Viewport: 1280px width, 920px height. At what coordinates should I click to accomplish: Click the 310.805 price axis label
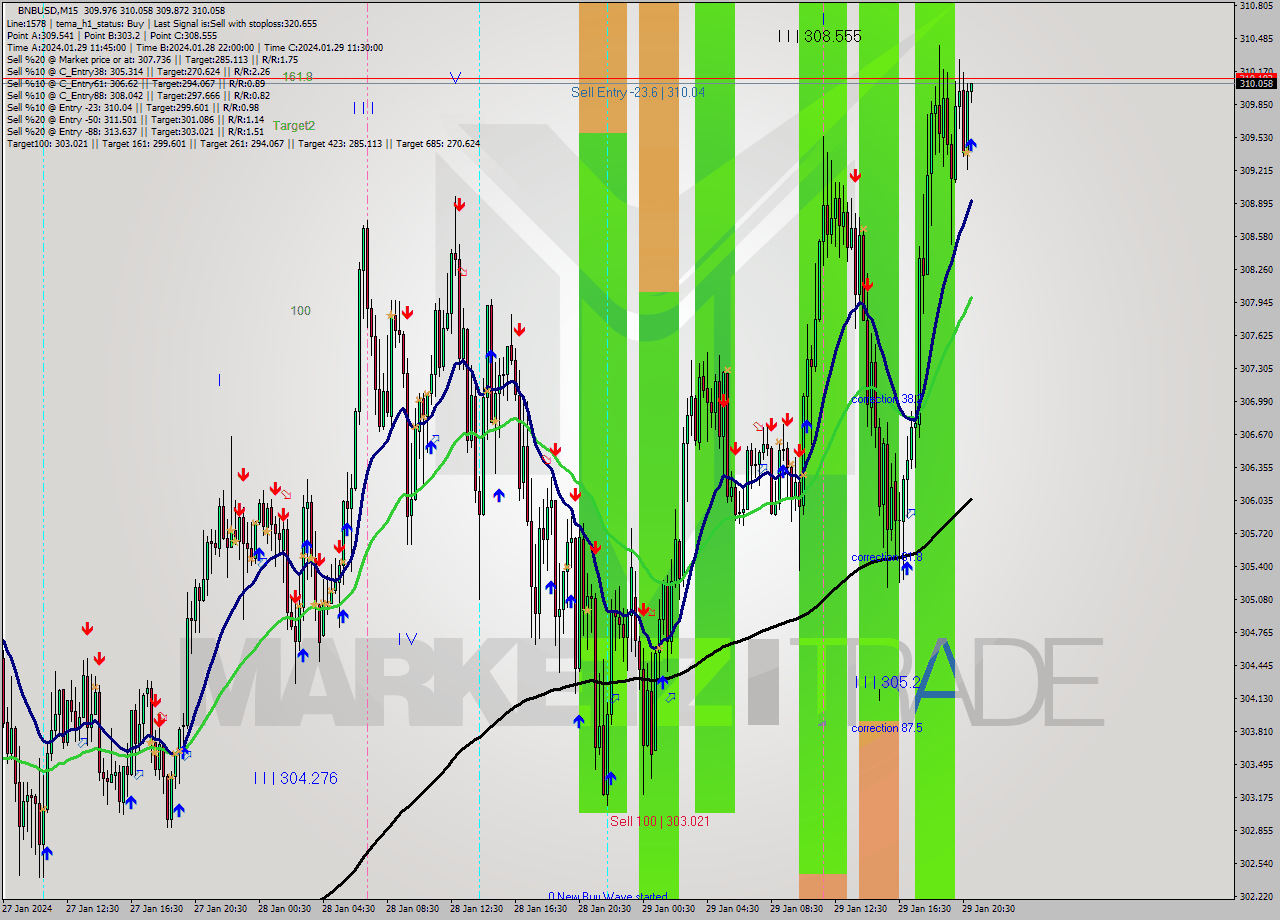click(x=1256, y=6)
